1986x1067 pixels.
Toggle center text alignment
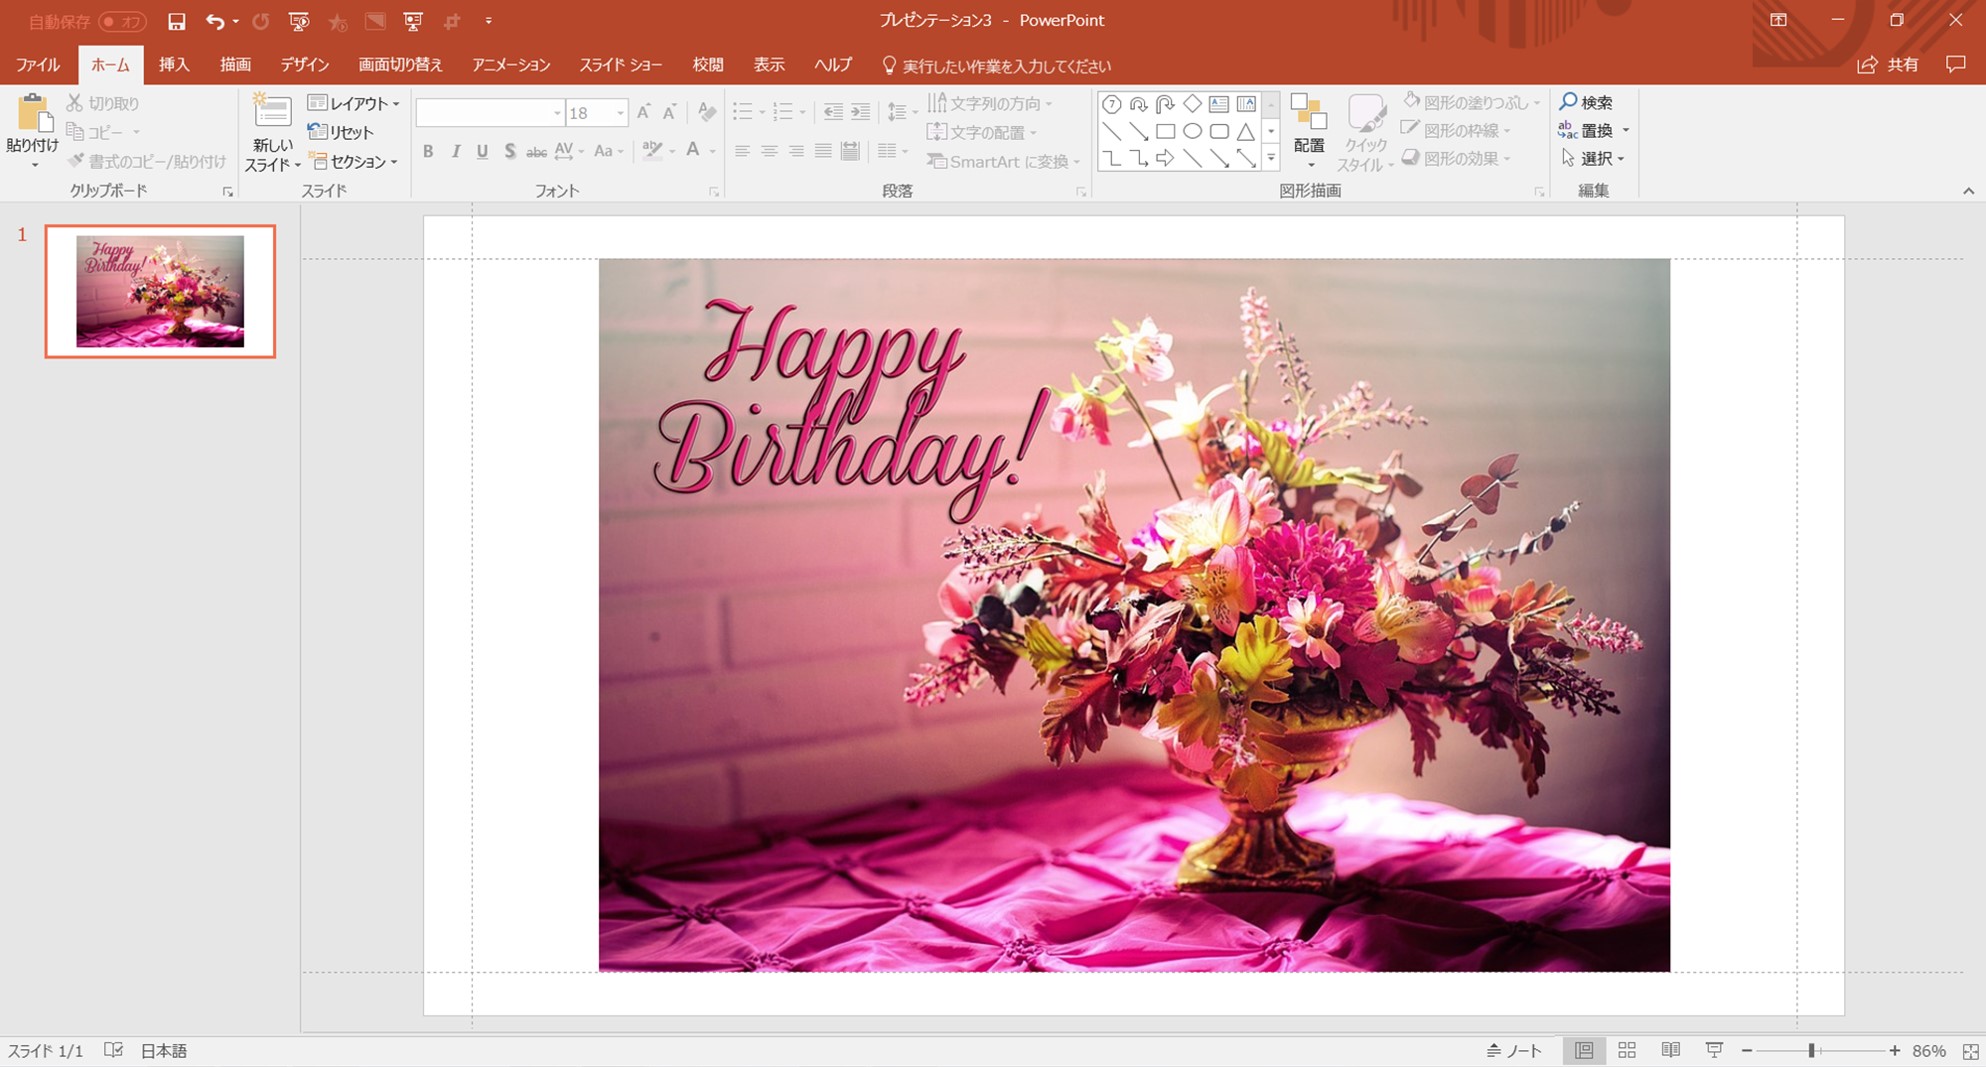tap(769, 151)
